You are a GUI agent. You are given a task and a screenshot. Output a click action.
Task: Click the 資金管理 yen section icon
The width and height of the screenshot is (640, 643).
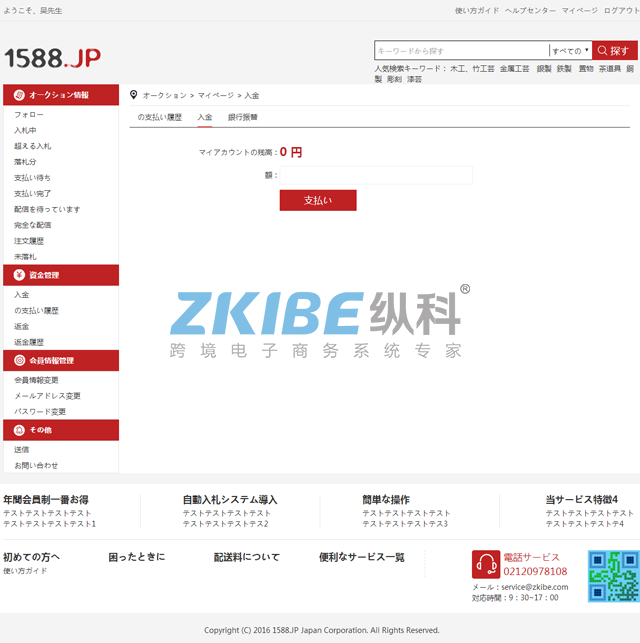pos(19,275)
